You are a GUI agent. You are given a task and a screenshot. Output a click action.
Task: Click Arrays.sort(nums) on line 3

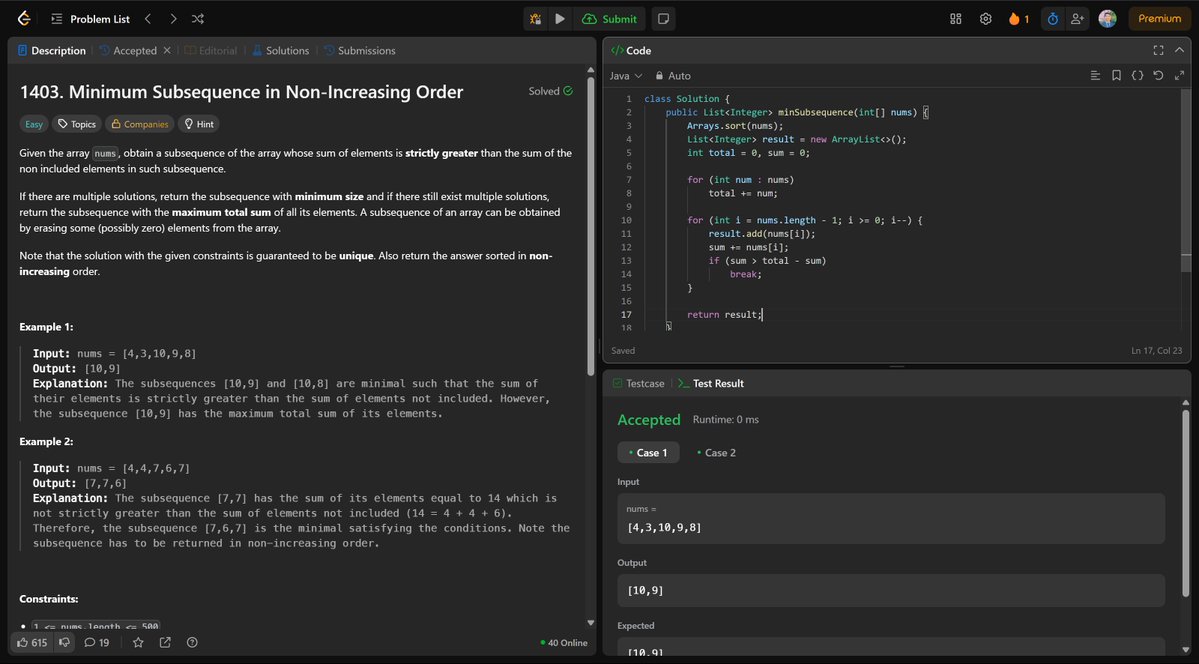click(735, 125)
